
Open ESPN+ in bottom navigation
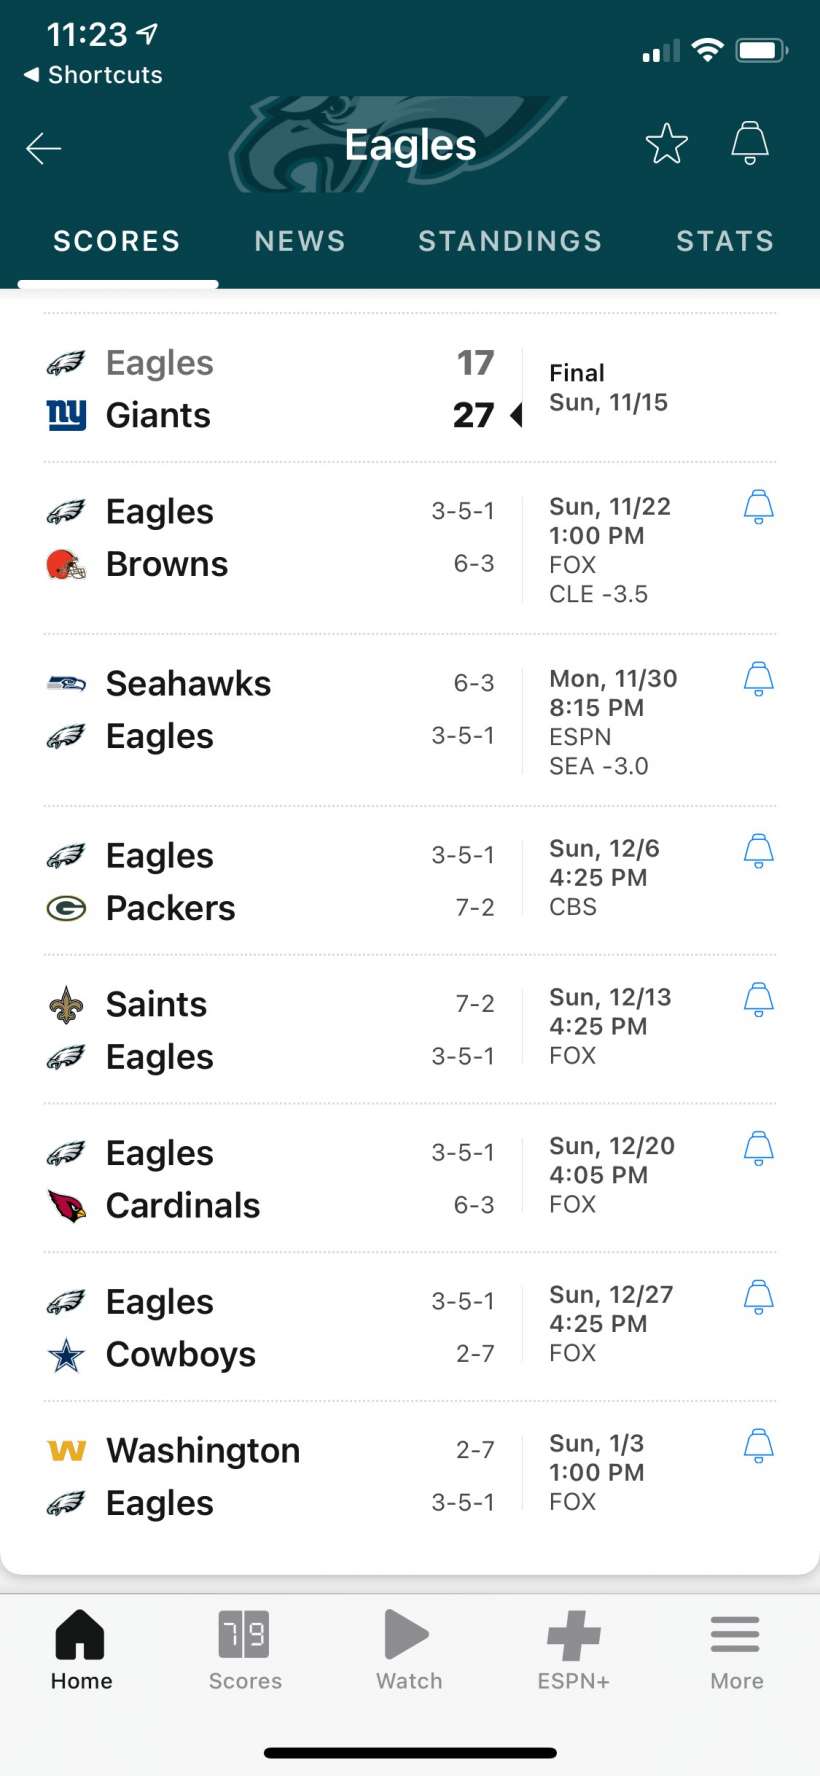pos(573,1650)
